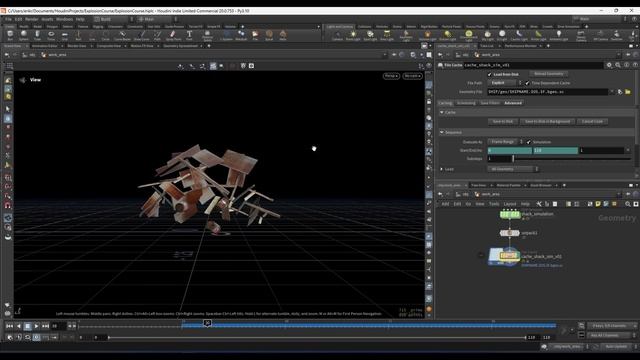
Task: Click Save to Disk in Background button
Action: (x=547, y=122)
